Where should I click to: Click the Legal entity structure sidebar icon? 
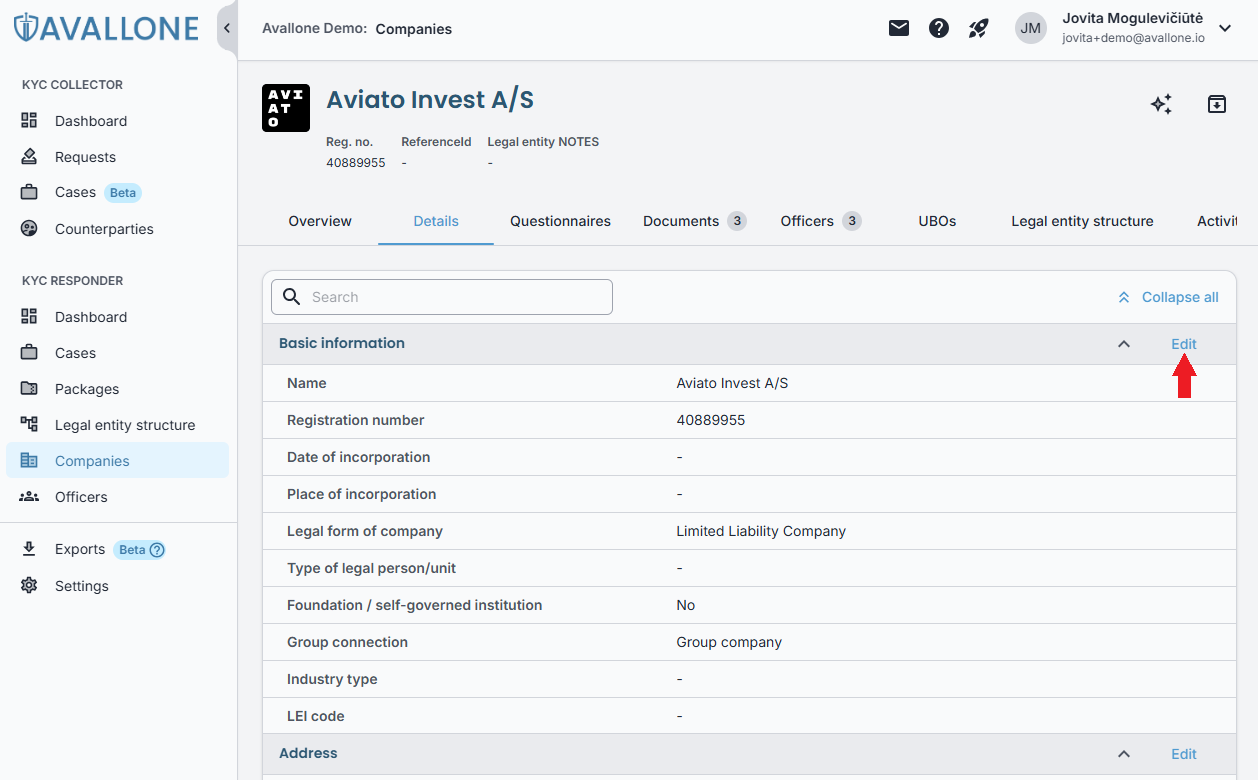[x=29, y=424]
